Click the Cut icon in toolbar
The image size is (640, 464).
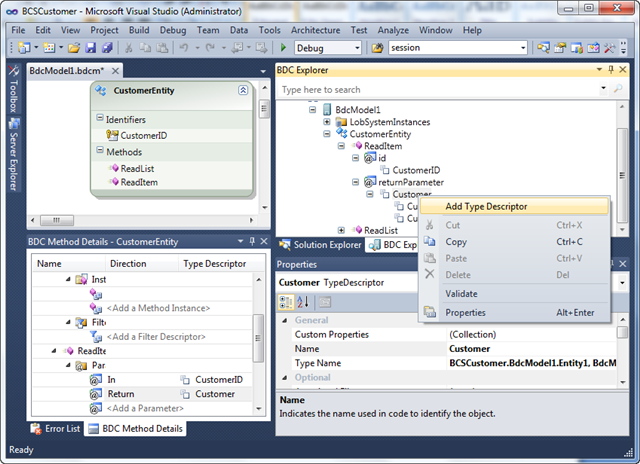[x=129, y=48]
